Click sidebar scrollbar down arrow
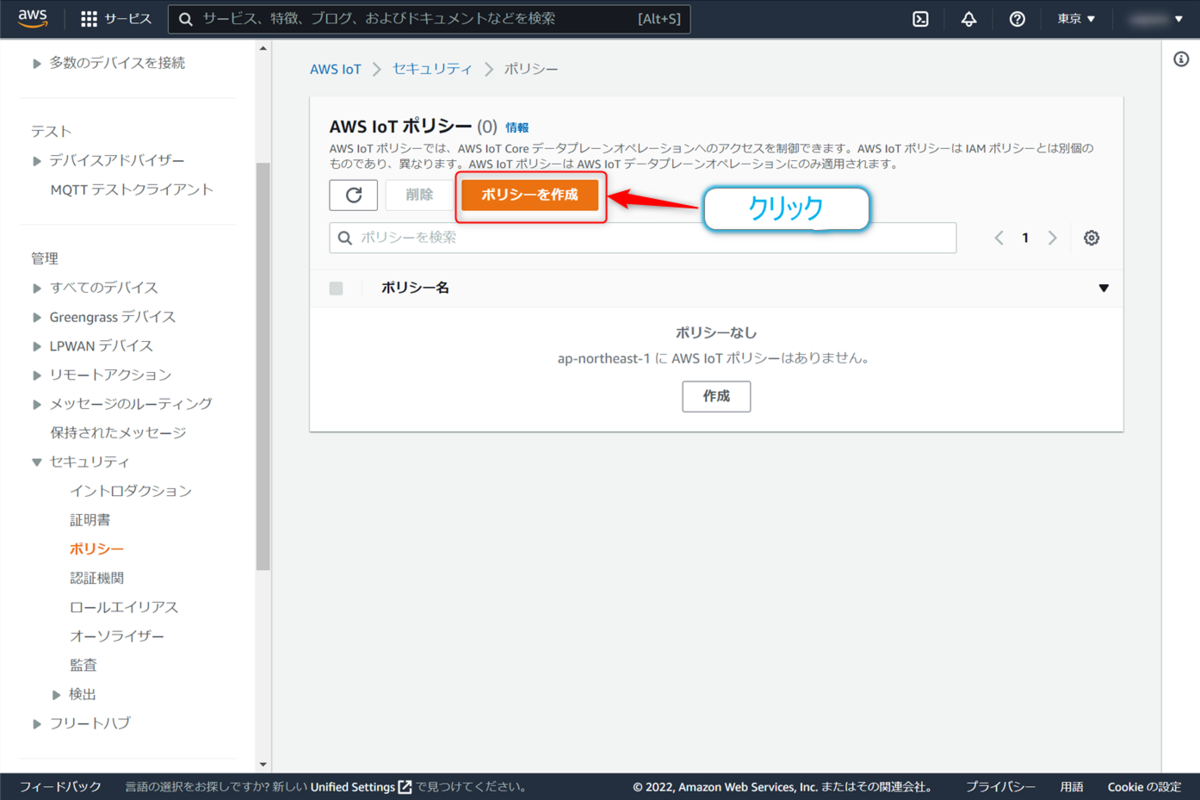Viewport: 1200px width, 800px height. click(x=264, y=765)
